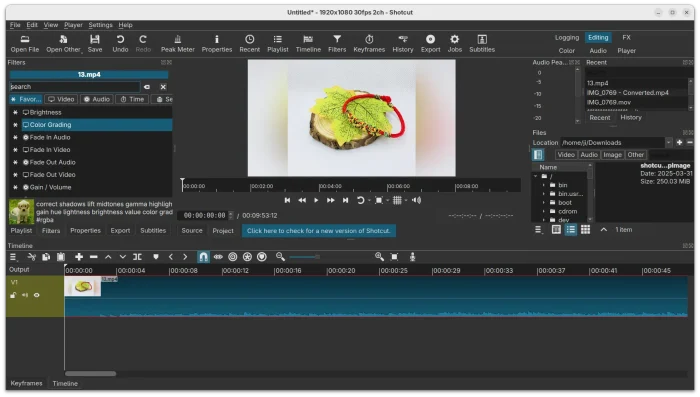The image size is (700, 397).
Task: Click the Export toolbar icon
Action: [x=430, y=44]
